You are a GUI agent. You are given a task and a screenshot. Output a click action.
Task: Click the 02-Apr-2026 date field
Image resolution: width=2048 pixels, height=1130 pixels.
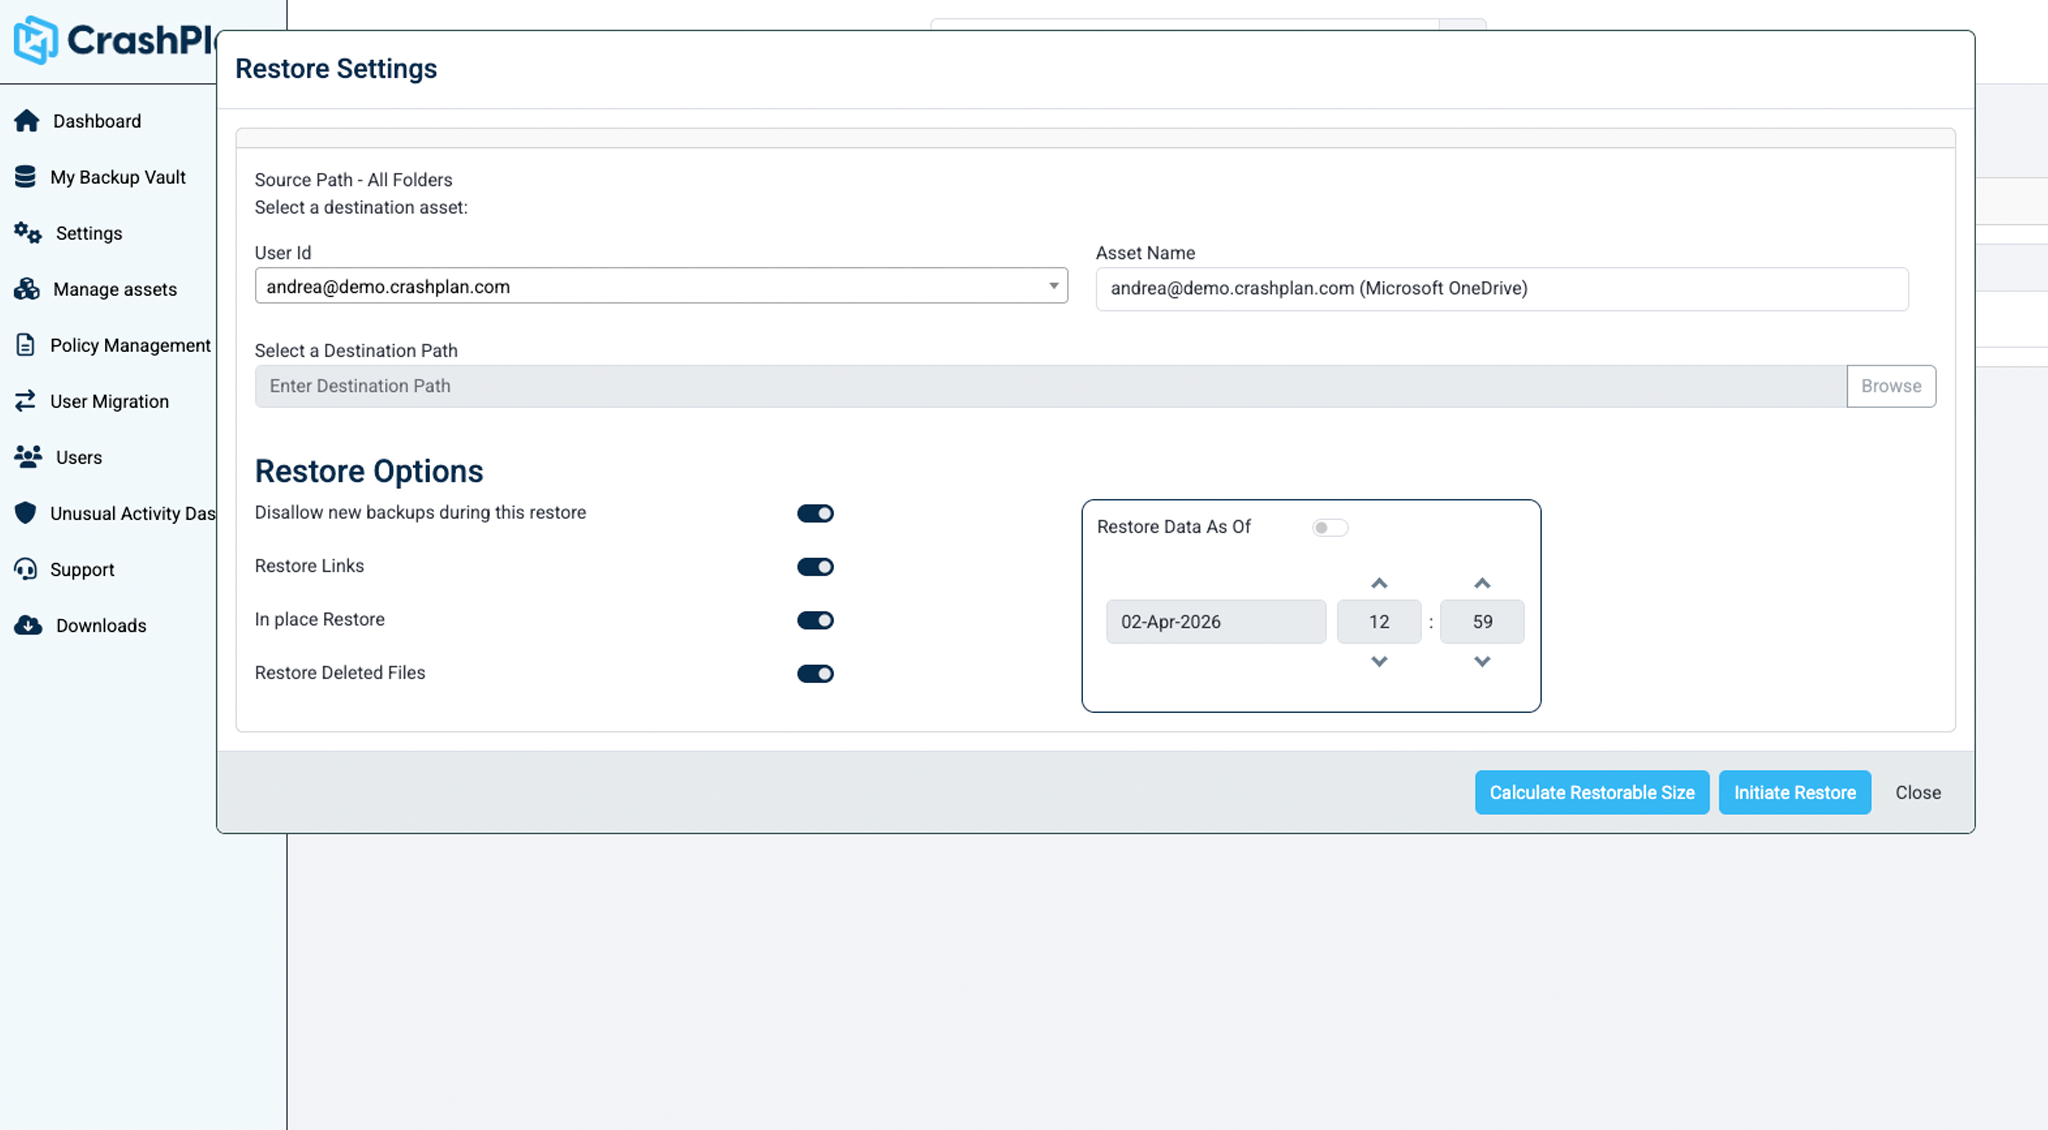[x=1216, y=622]
